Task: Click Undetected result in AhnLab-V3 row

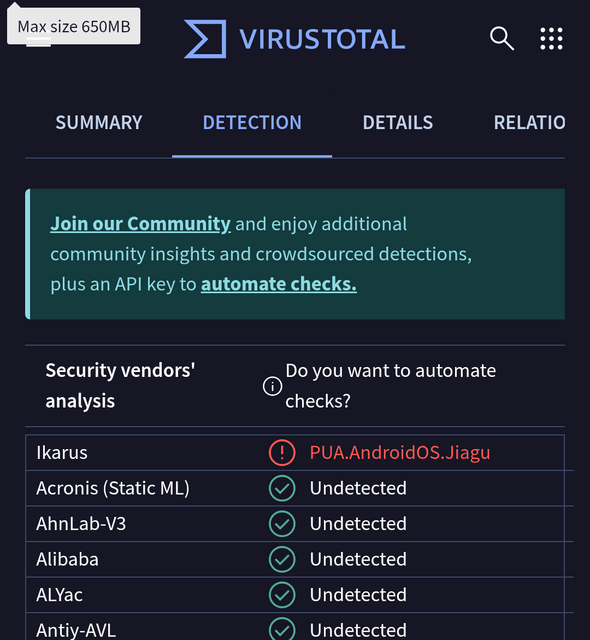Action: click(x=358, y=524)
